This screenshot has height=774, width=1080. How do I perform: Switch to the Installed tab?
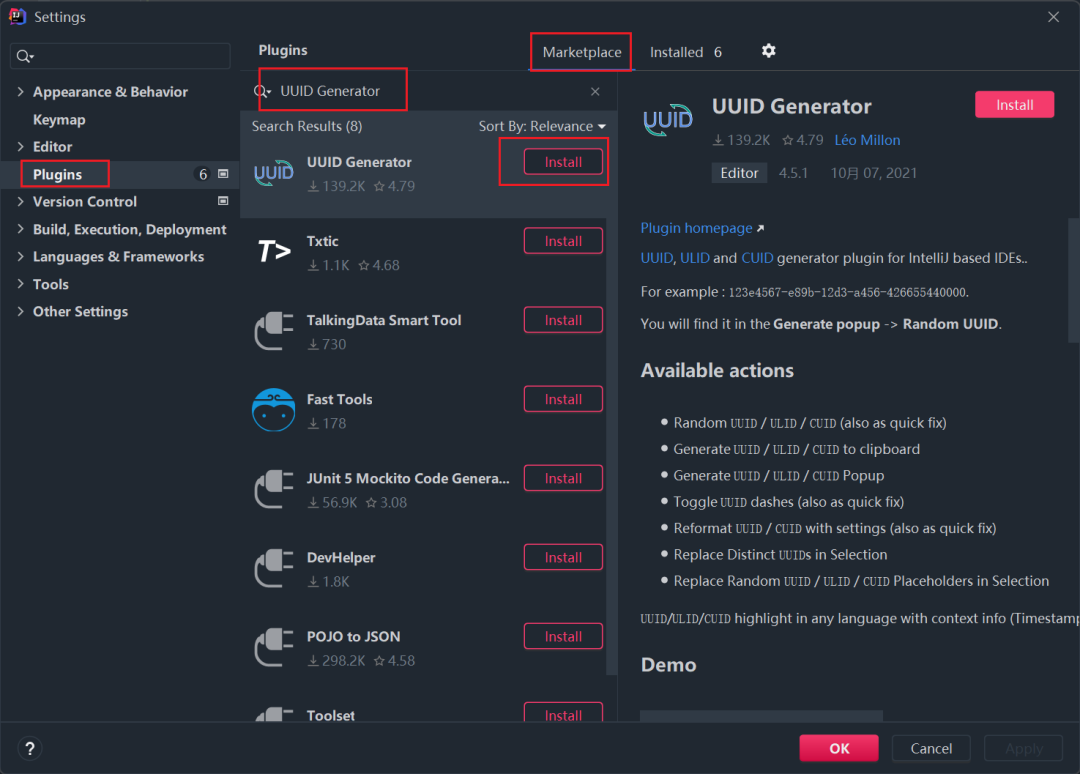point(685,52)
